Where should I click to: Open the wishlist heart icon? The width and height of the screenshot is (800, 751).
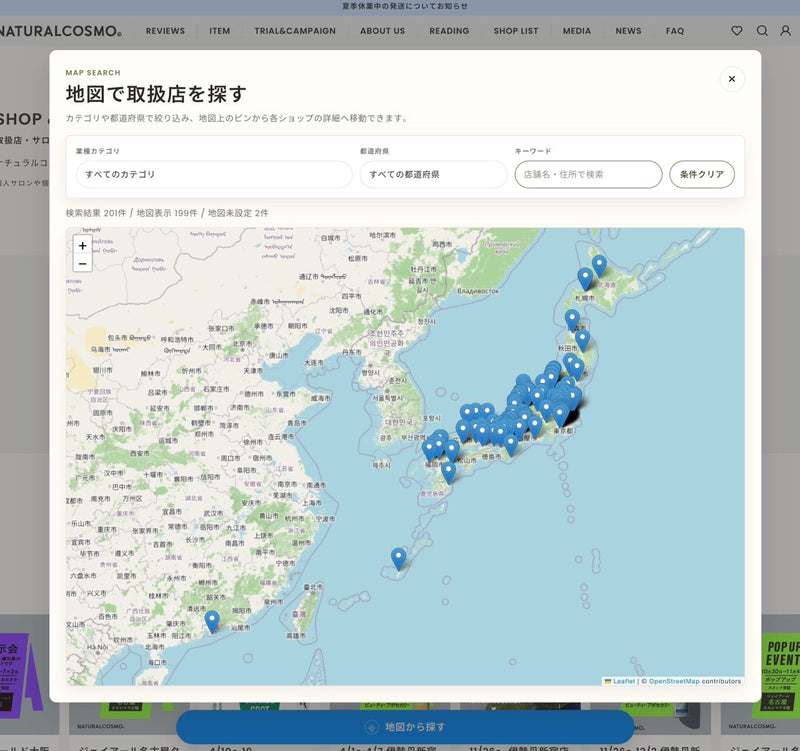(737, 31)
